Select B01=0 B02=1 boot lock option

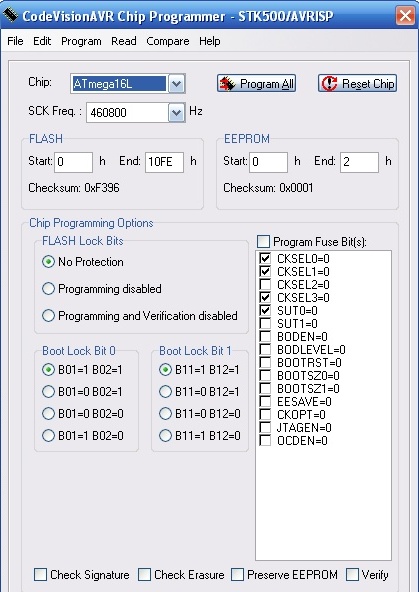pos(48,392)
